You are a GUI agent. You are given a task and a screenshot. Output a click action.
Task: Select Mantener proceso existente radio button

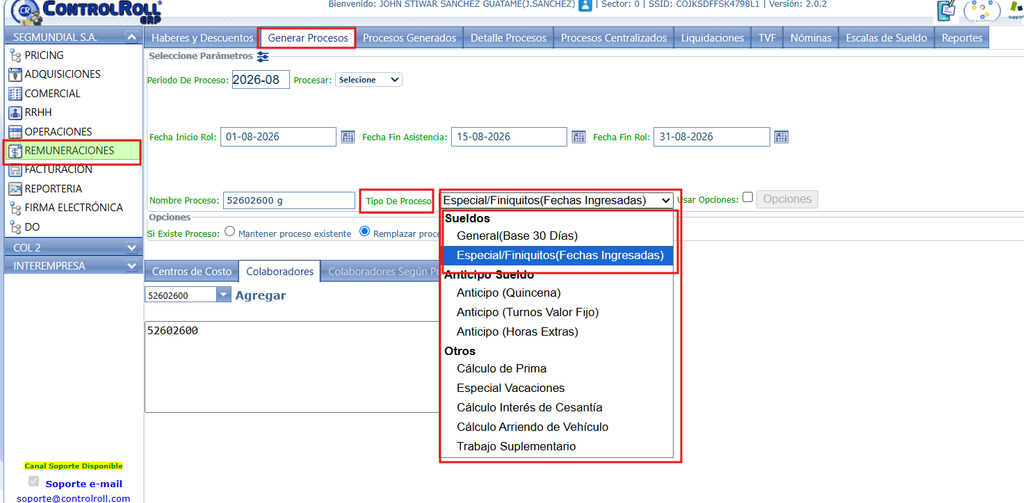[x=229, y=231]
